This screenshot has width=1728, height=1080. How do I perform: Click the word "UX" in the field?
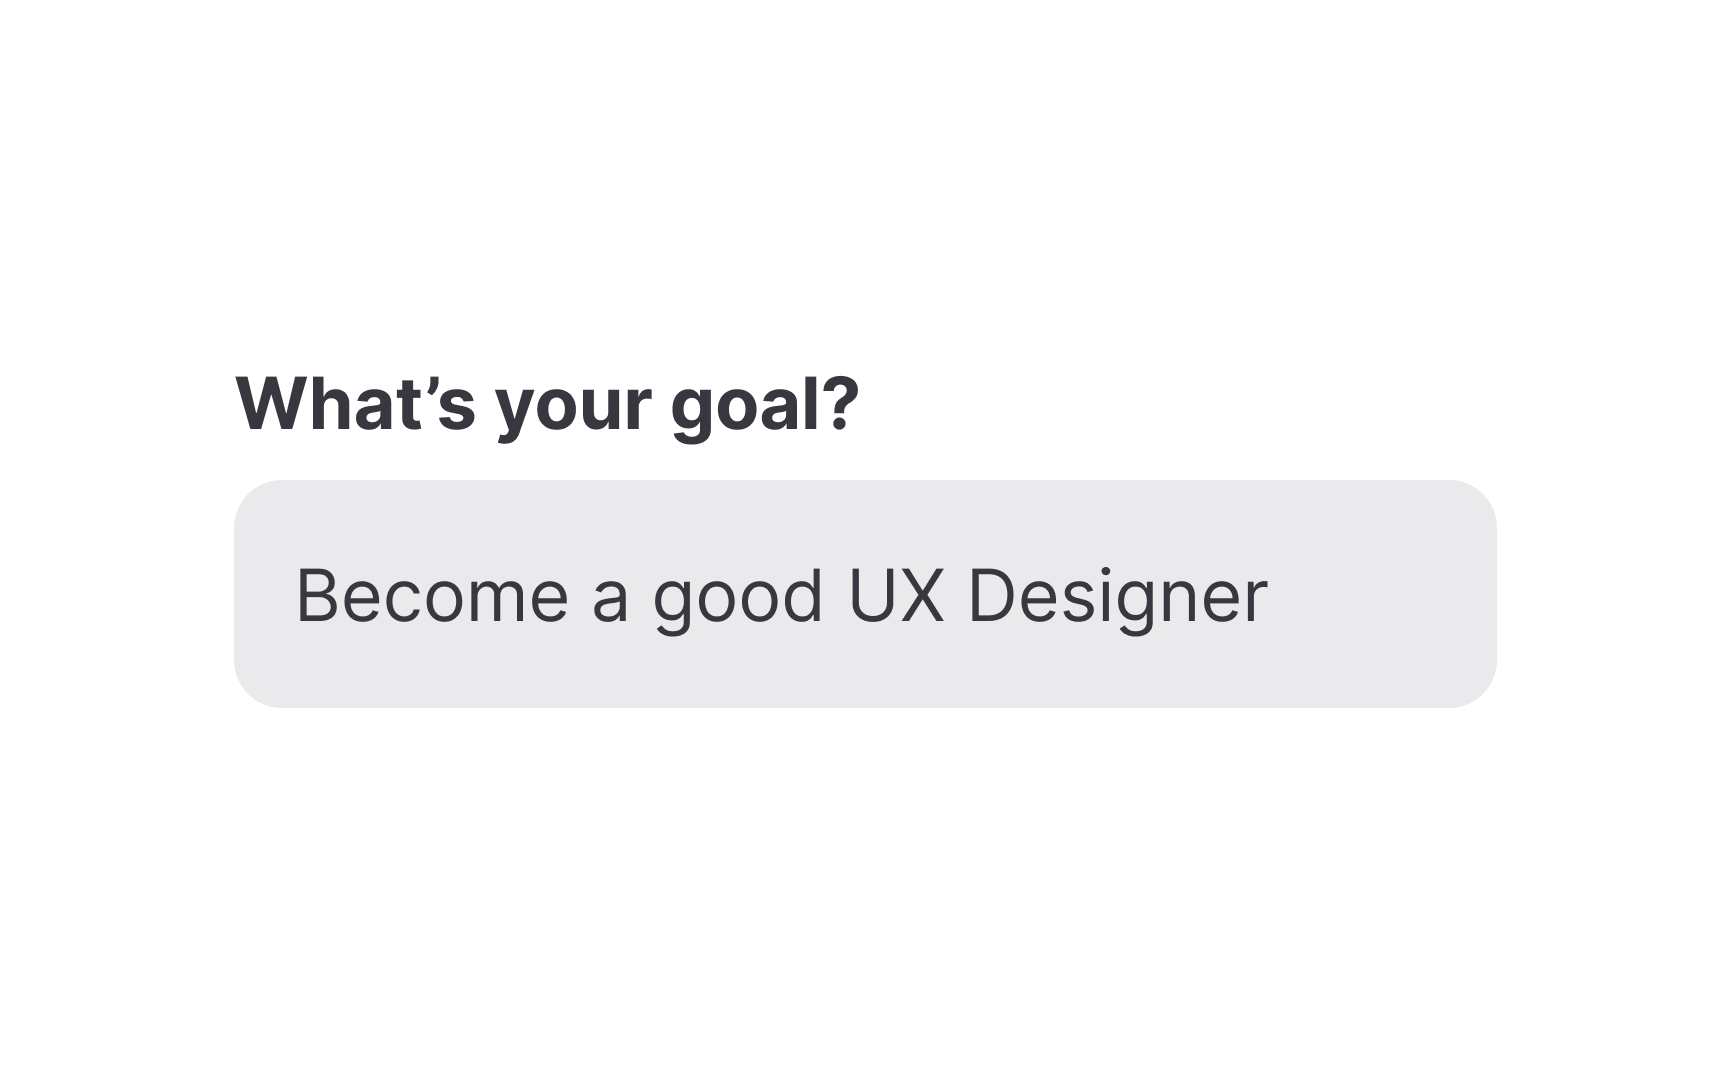coord(895,596)
